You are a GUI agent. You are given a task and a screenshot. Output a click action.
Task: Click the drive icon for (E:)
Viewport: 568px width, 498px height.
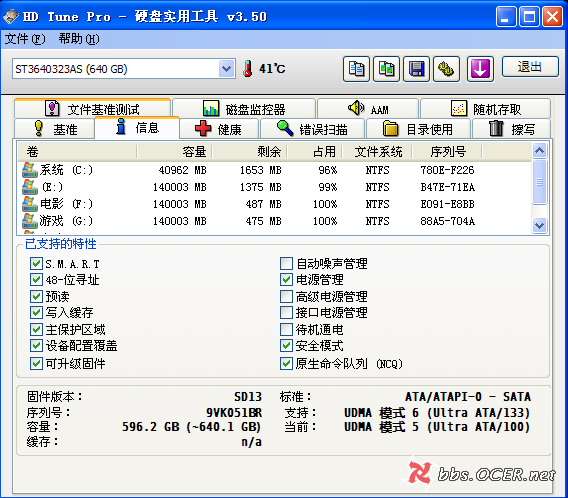click(x=30, y=187)
